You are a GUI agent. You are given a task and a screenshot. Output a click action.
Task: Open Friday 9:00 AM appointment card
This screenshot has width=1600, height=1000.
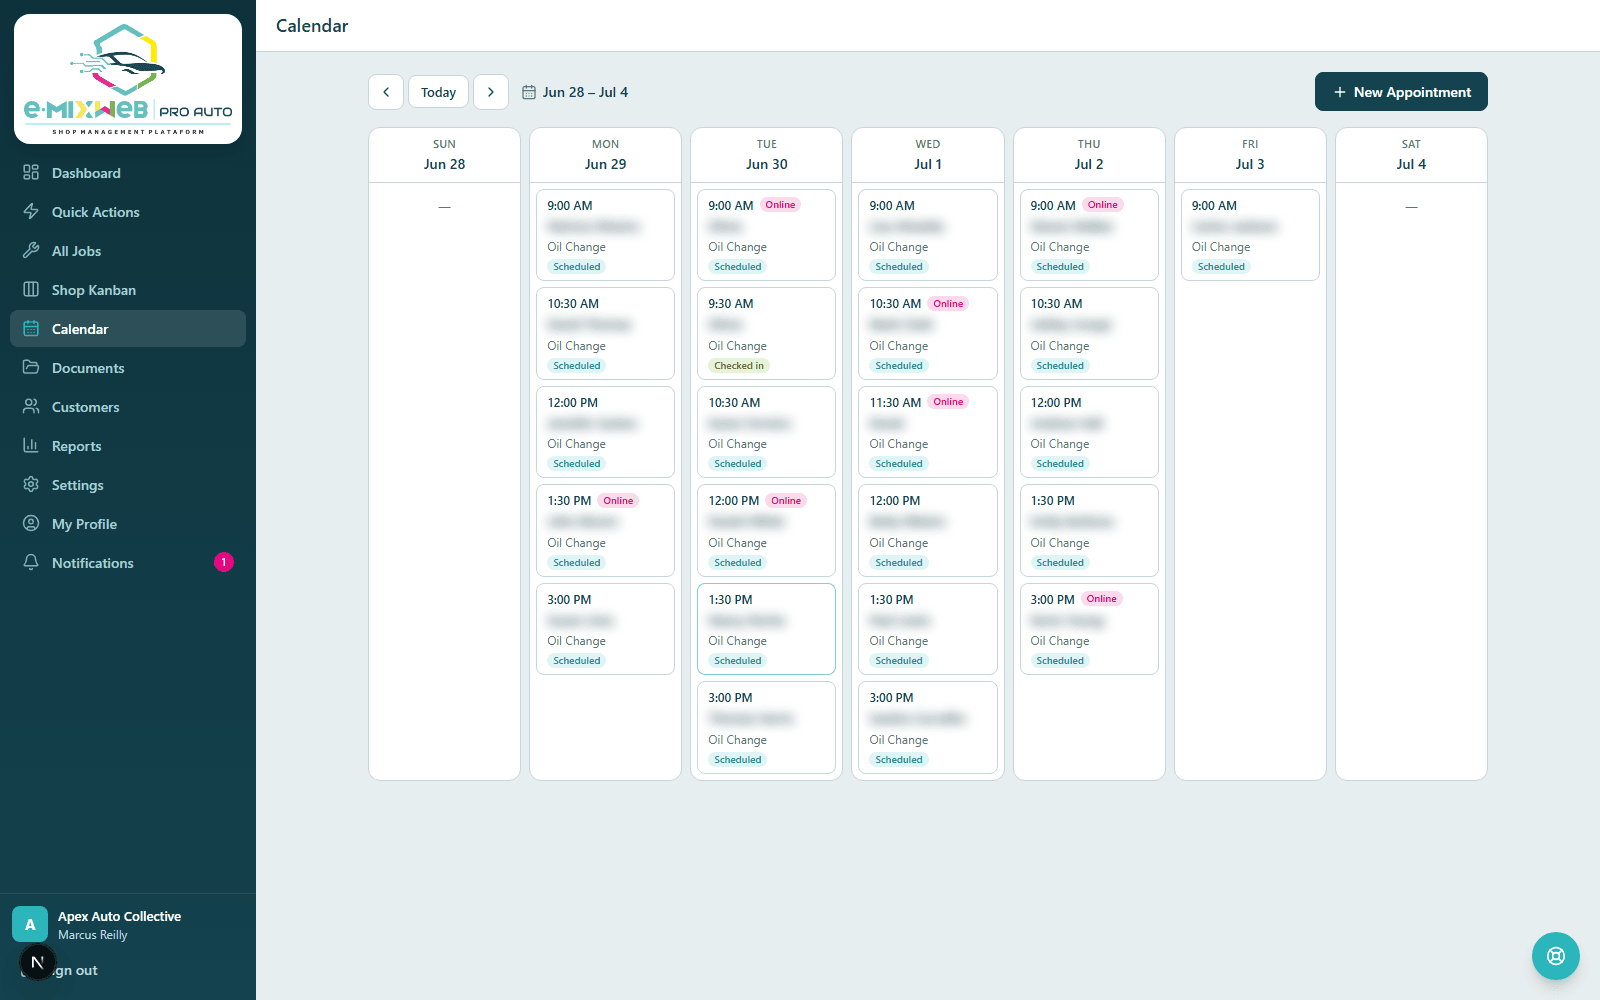pos(1250,235)
